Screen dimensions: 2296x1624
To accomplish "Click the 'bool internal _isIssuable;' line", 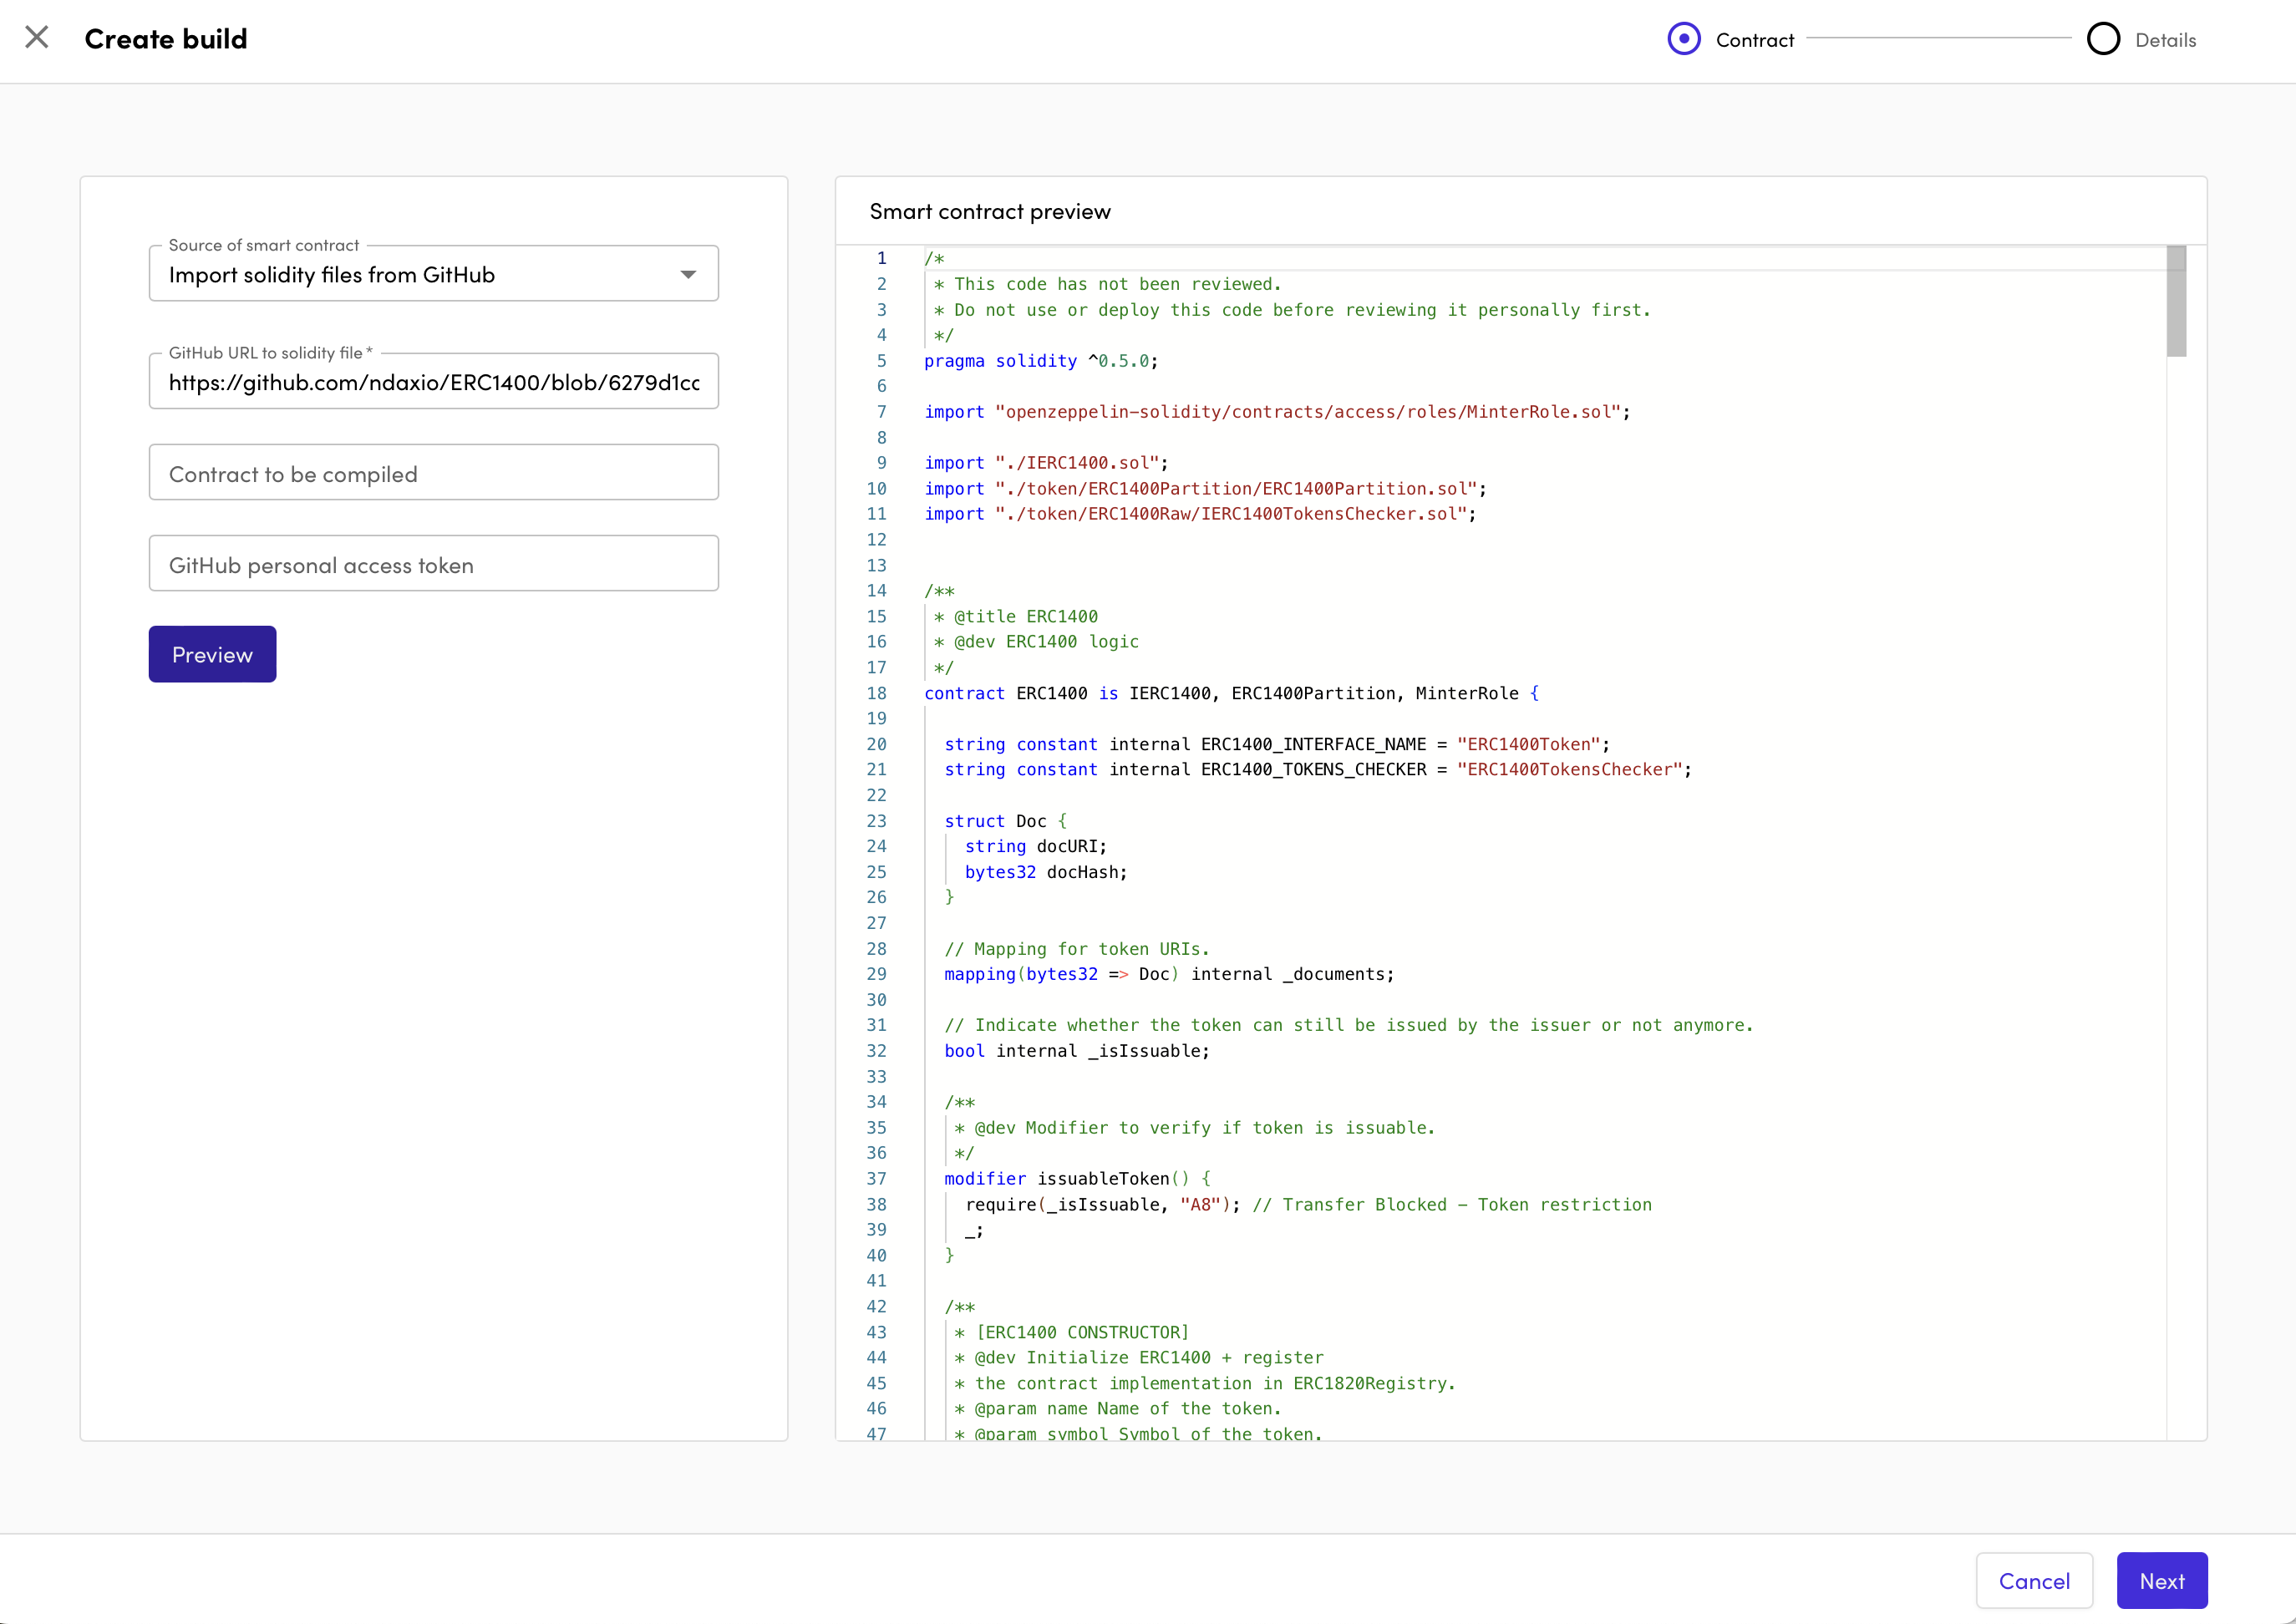I will 1077,1052.
